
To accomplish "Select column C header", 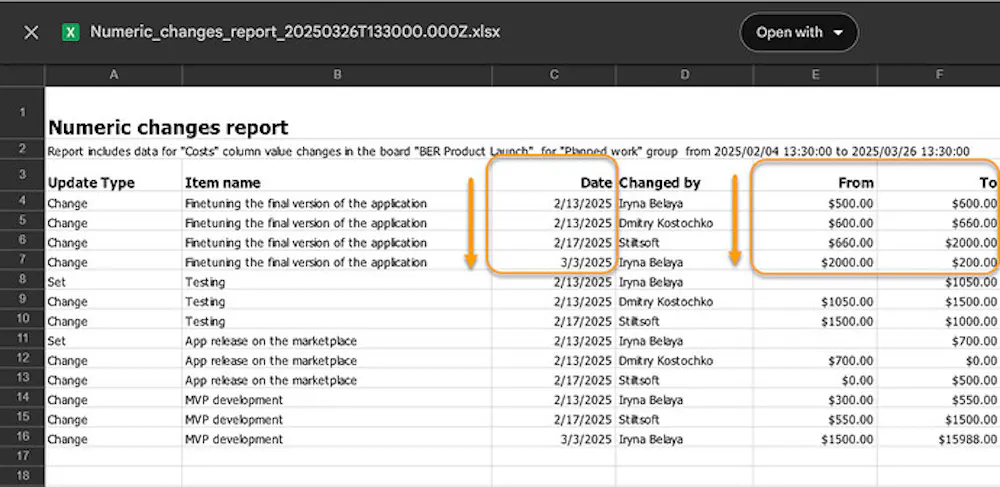I will [553, 75].
